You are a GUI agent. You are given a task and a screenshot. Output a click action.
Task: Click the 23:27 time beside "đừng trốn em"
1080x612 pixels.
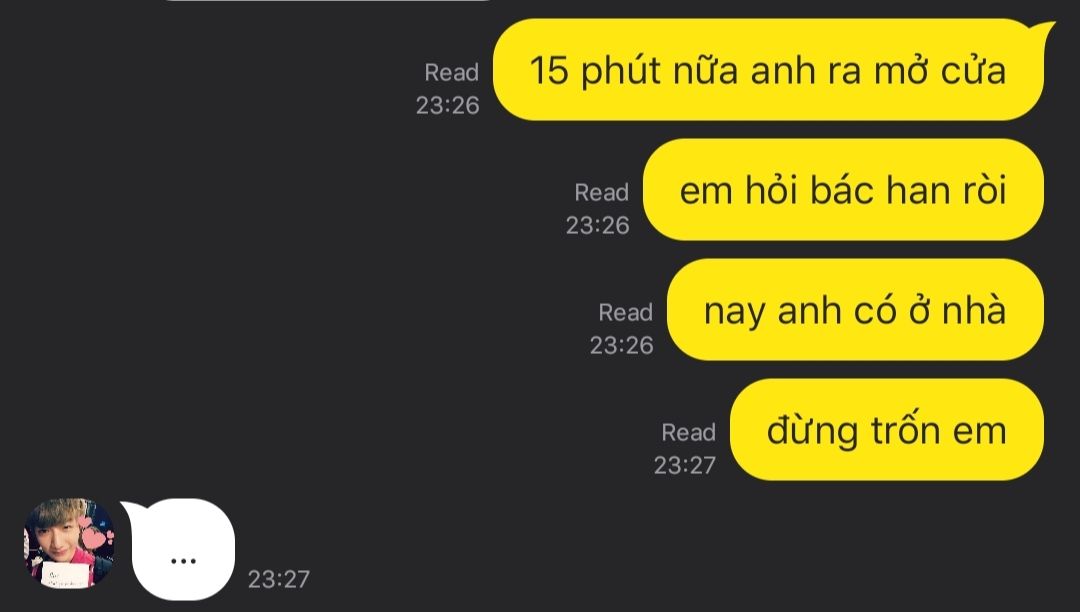tap(685, 465)
